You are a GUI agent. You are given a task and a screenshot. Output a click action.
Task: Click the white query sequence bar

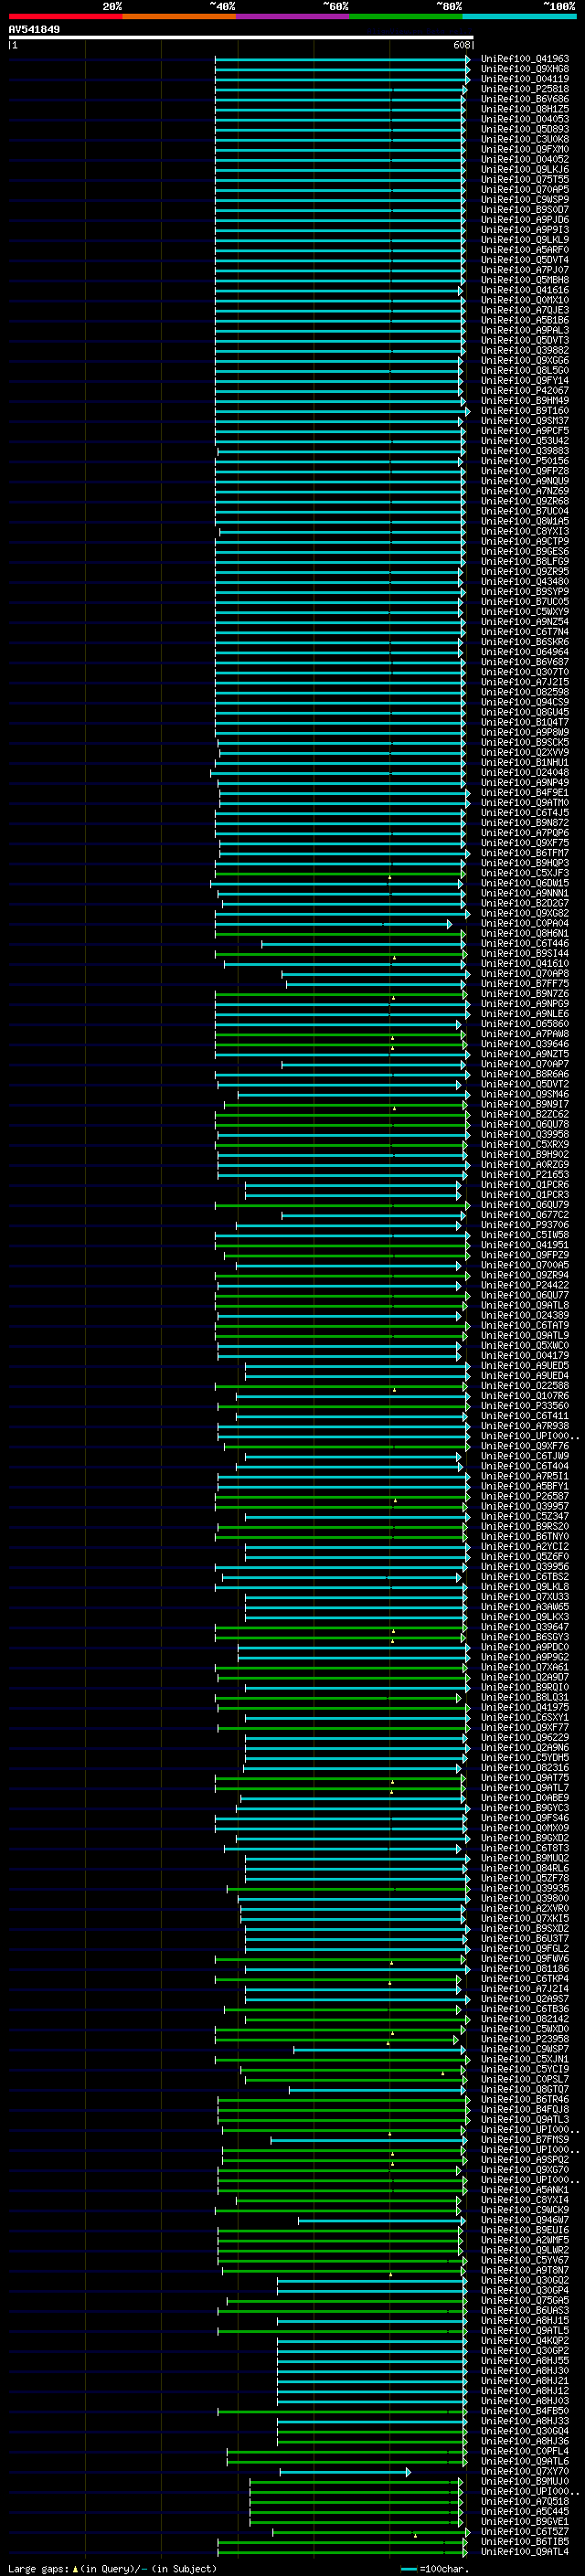[x=241, y=37]
